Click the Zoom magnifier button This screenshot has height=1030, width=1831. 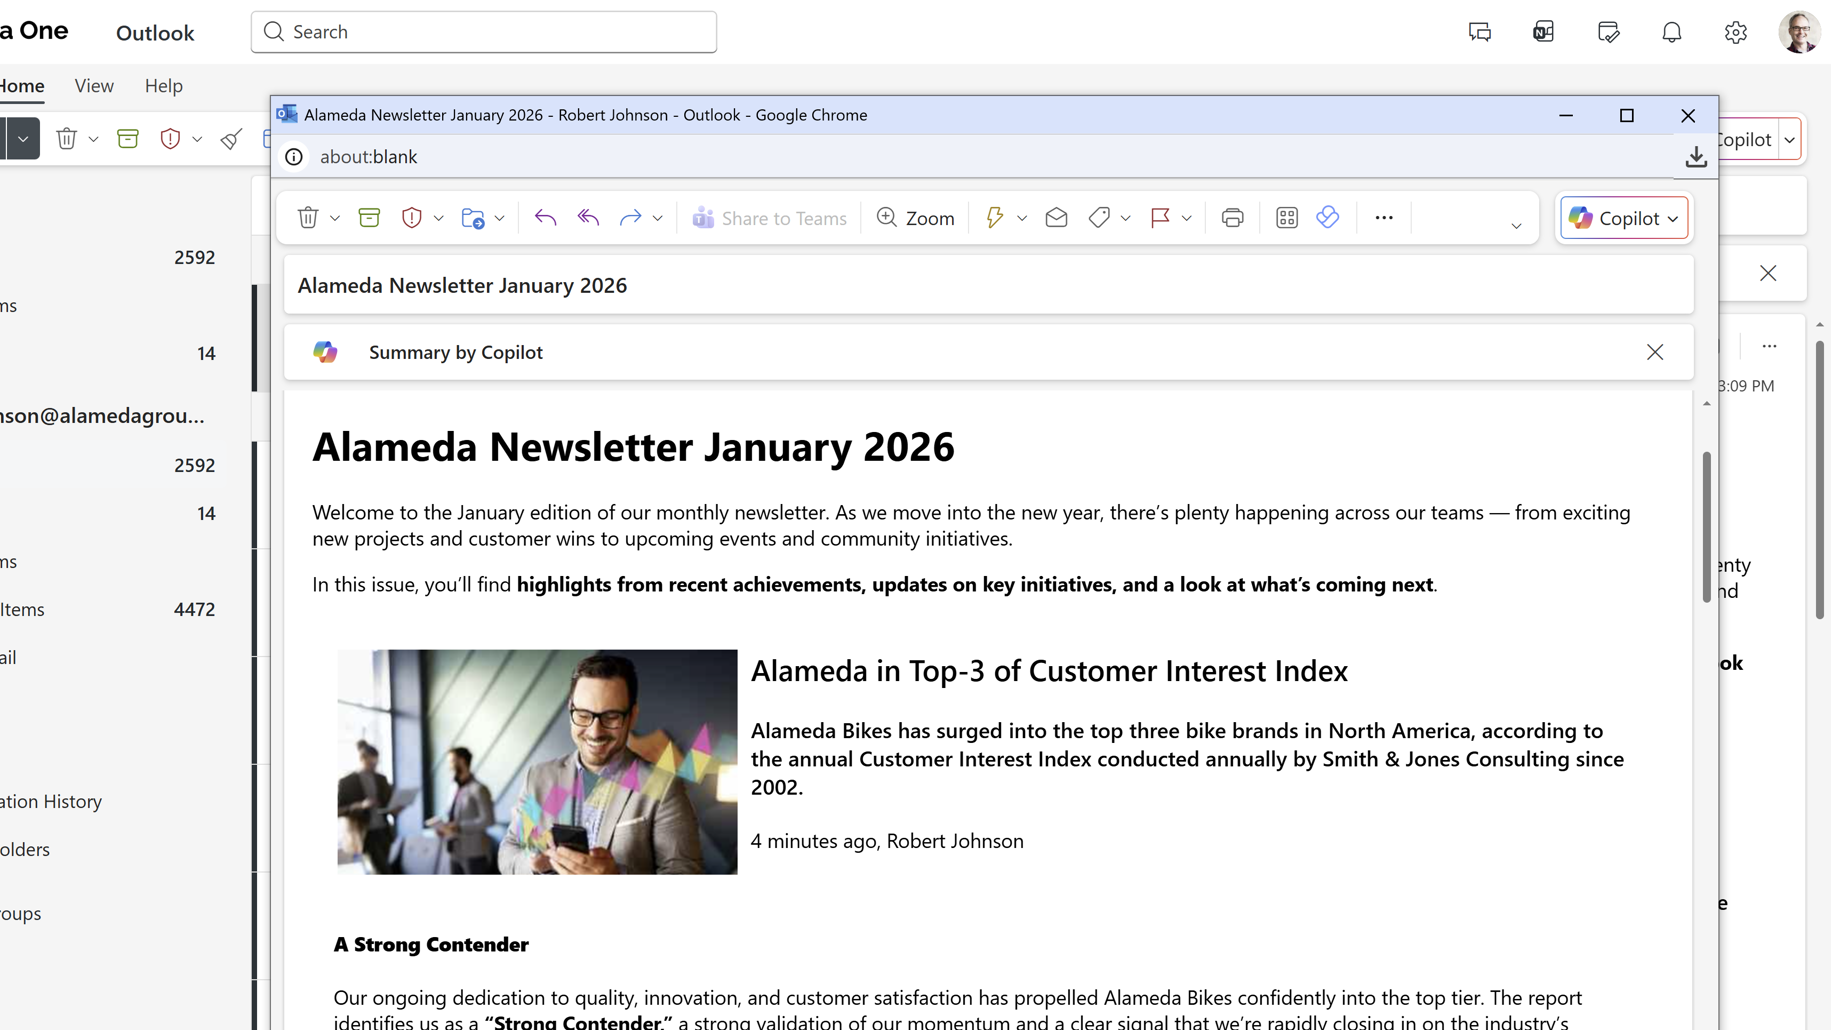point(915,217)
